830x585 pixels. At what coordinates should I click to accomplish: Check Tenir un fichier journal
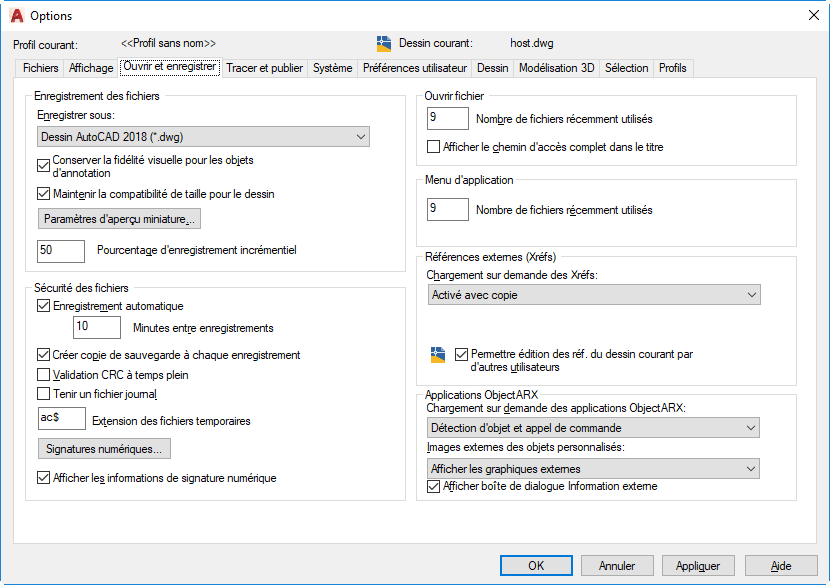coord(43,394)
